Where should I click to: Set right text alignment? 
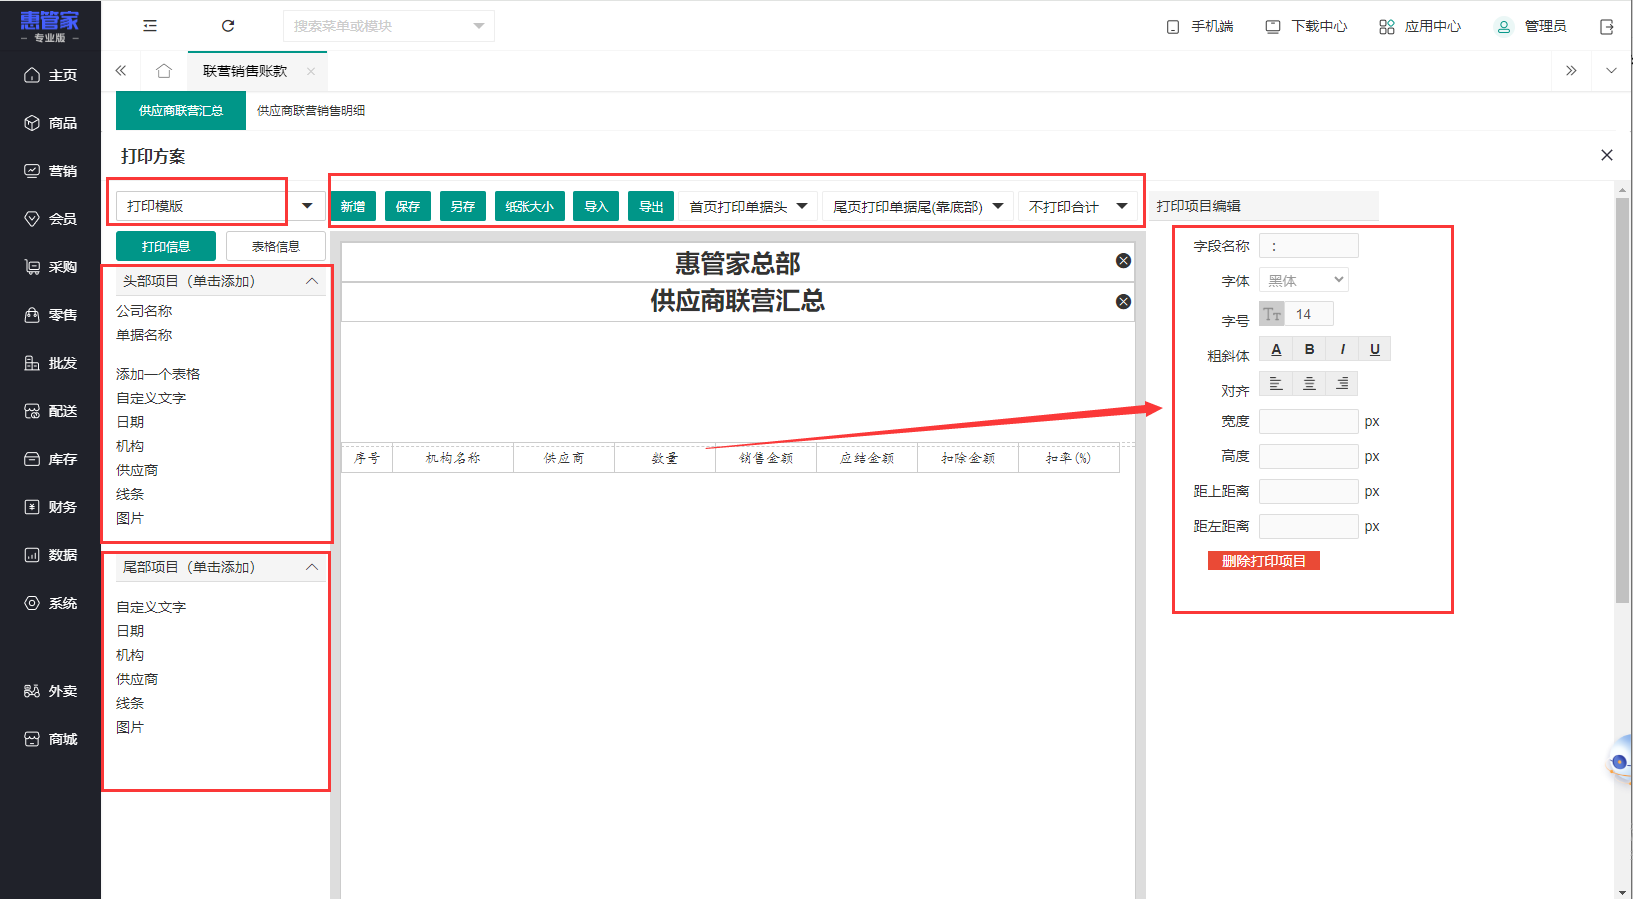coord(1342,384)
